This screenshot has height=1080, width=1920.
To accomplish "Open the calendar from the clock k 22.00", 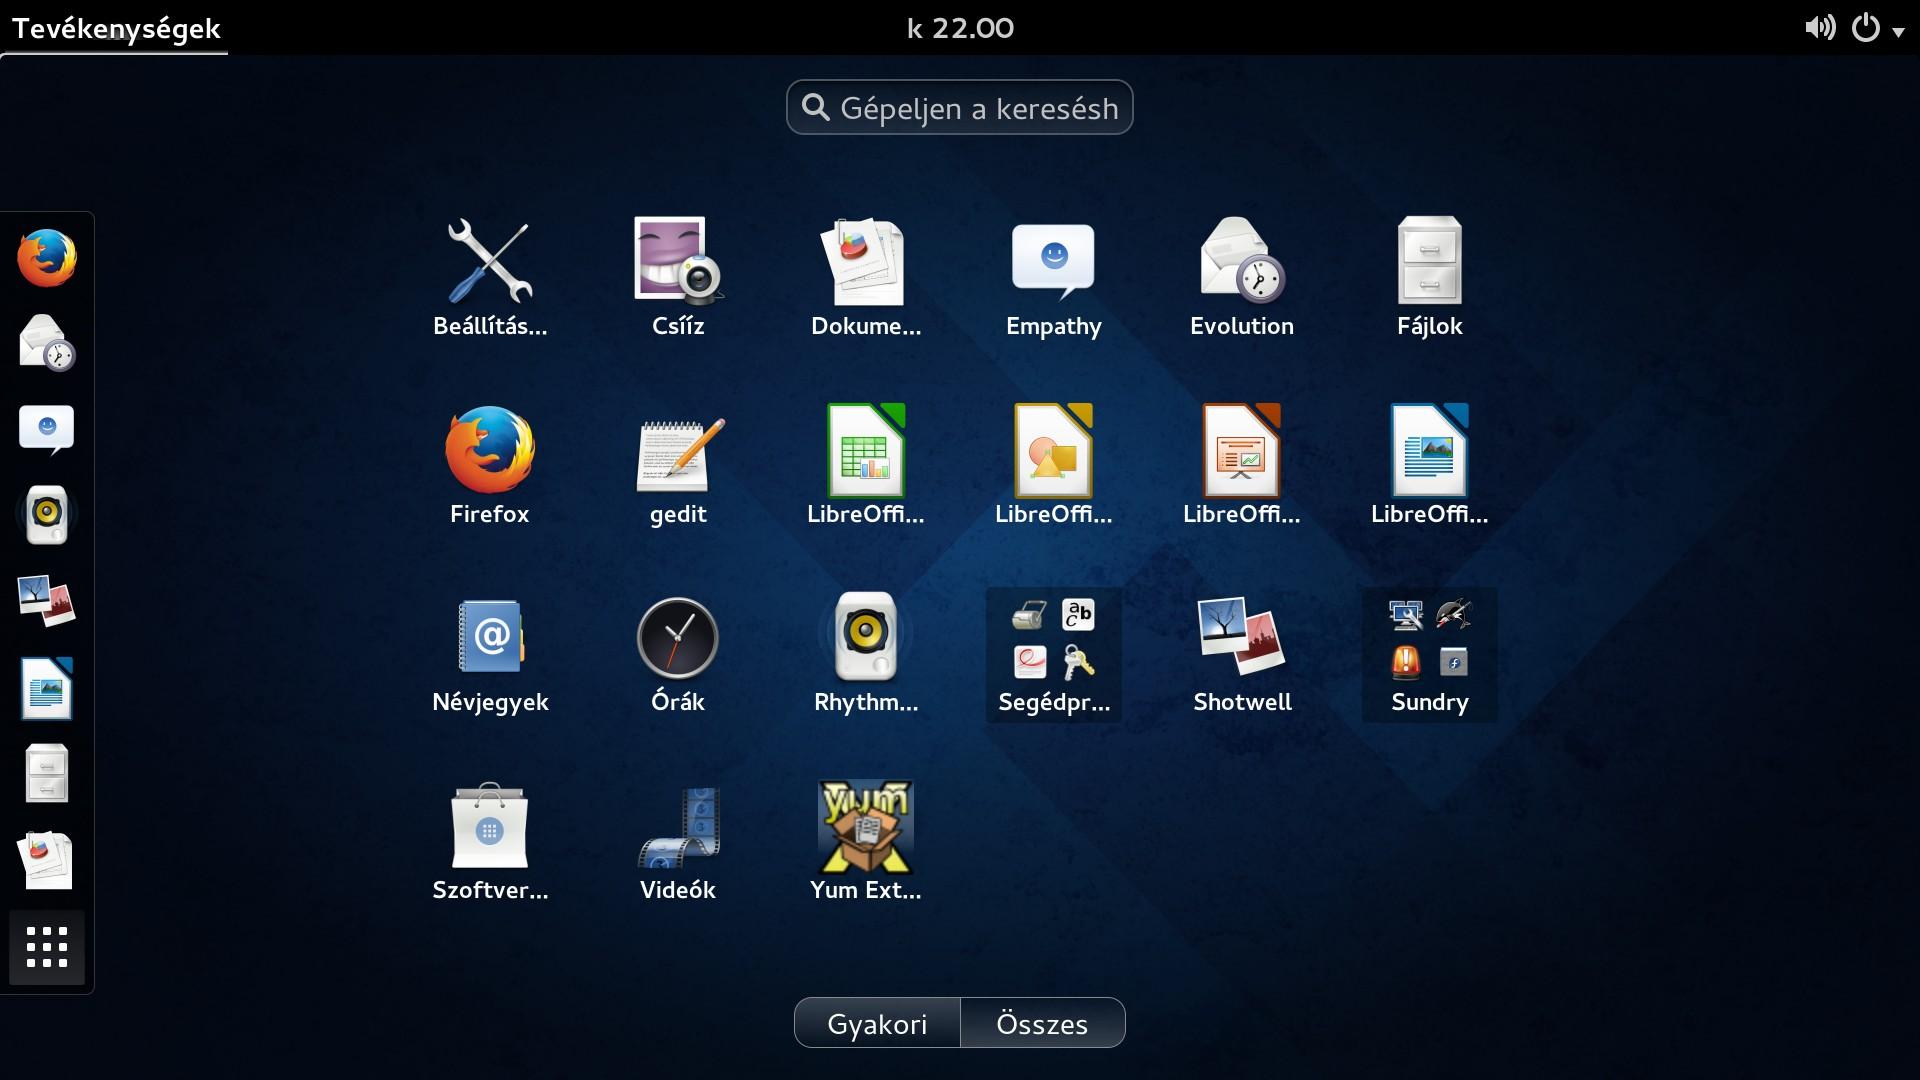I will point(960,28).
